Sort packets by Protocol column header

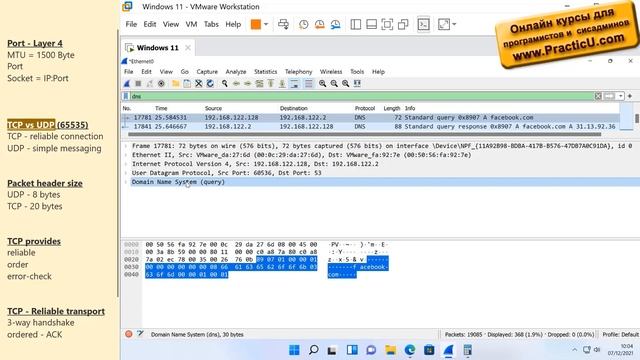tap(364, 108)
